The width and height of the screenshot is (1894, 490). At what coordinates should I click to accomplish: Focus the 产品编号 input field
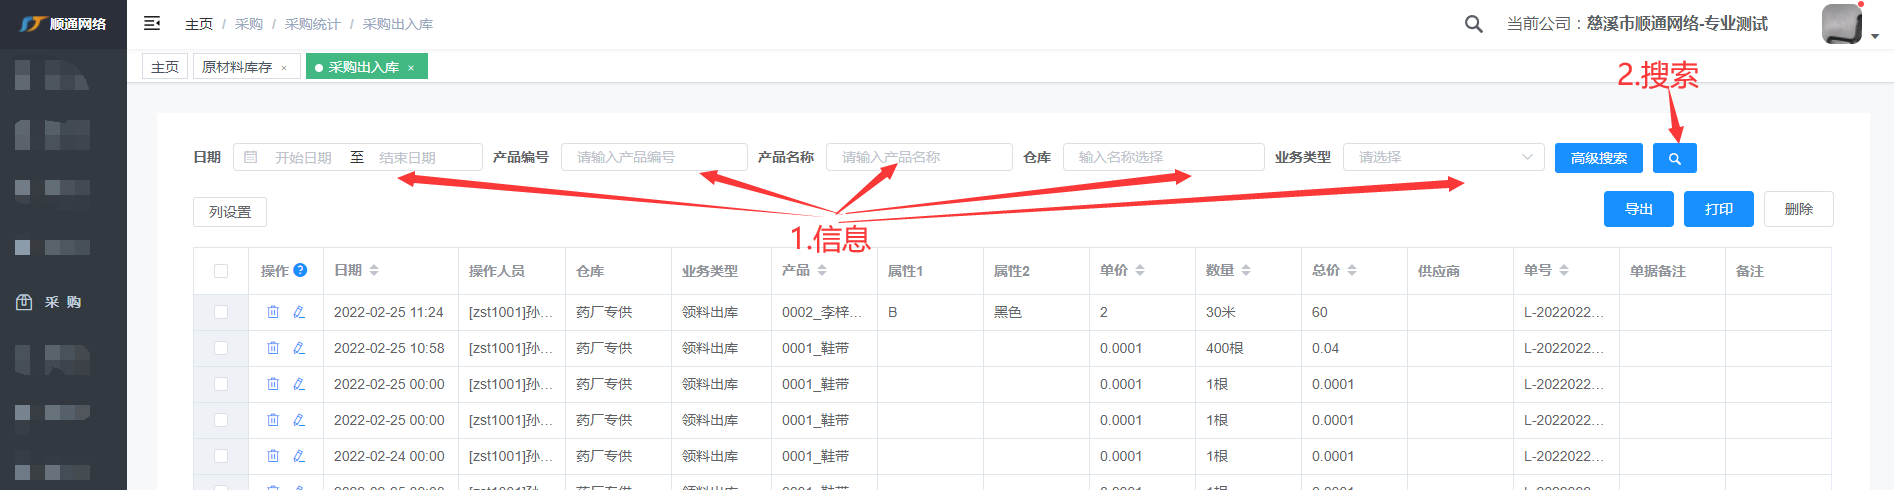click(x=654, y=157)
